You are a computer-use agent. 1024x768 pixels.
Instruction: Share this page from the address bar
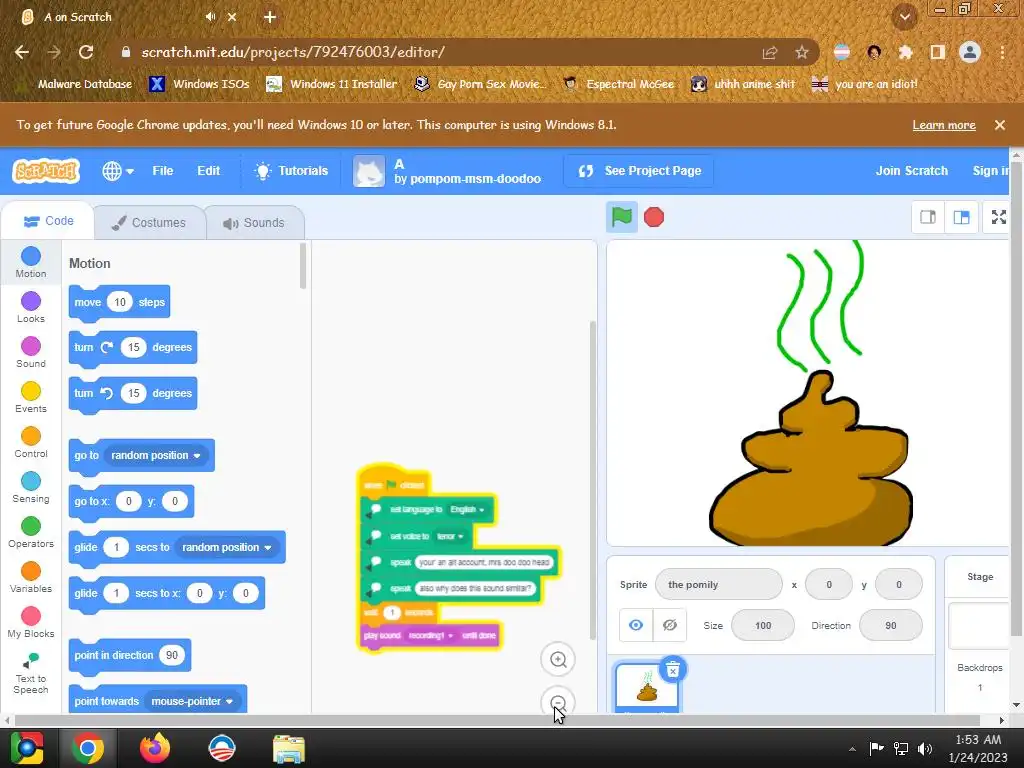[770, 52]
